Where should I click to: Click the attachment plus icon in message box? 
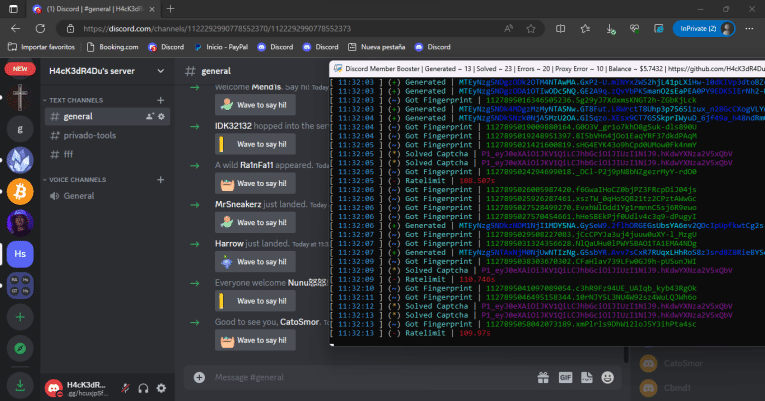click(x=200, y=378)
